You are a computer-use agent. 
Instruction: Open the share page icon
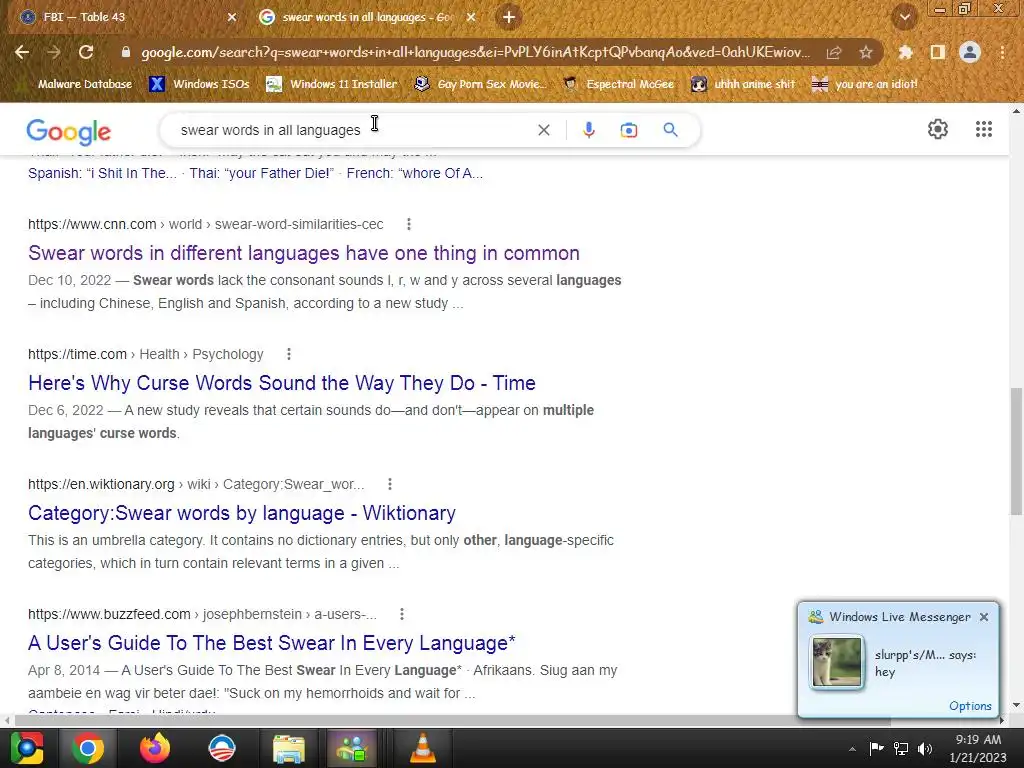coord(834,52)
